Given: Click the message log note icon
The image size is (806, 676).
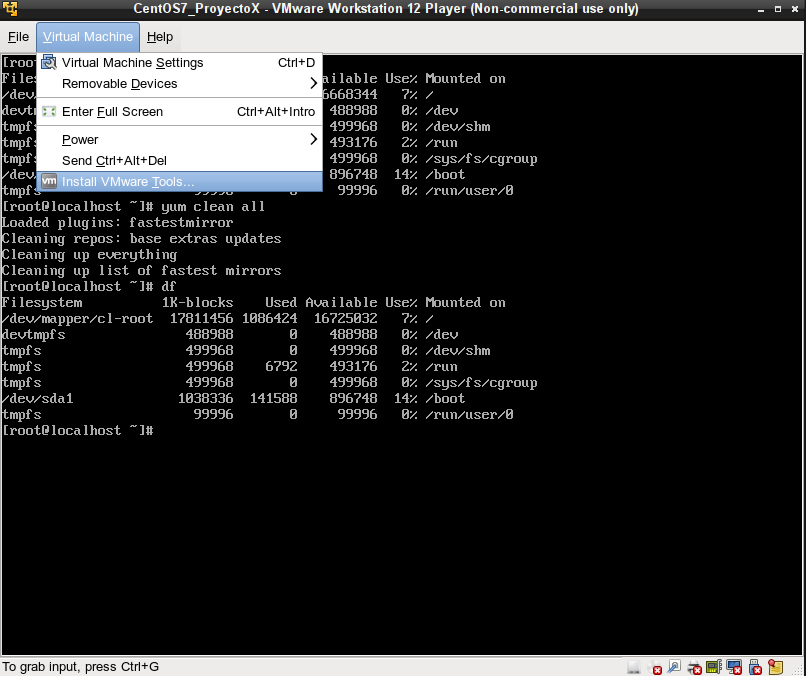Looking at the screenshot, I should click(775, 667).
